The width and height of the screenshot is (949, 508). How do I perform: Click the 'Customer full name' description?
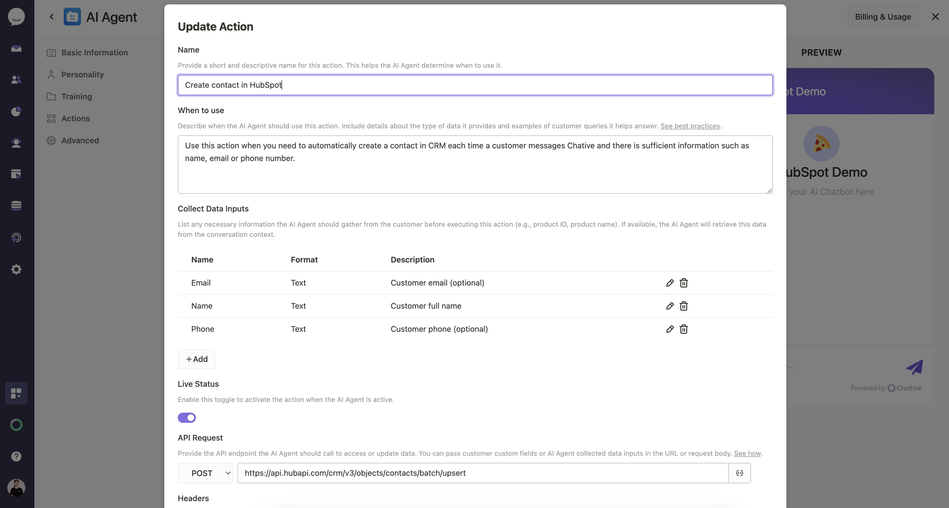tap(426, 306)
